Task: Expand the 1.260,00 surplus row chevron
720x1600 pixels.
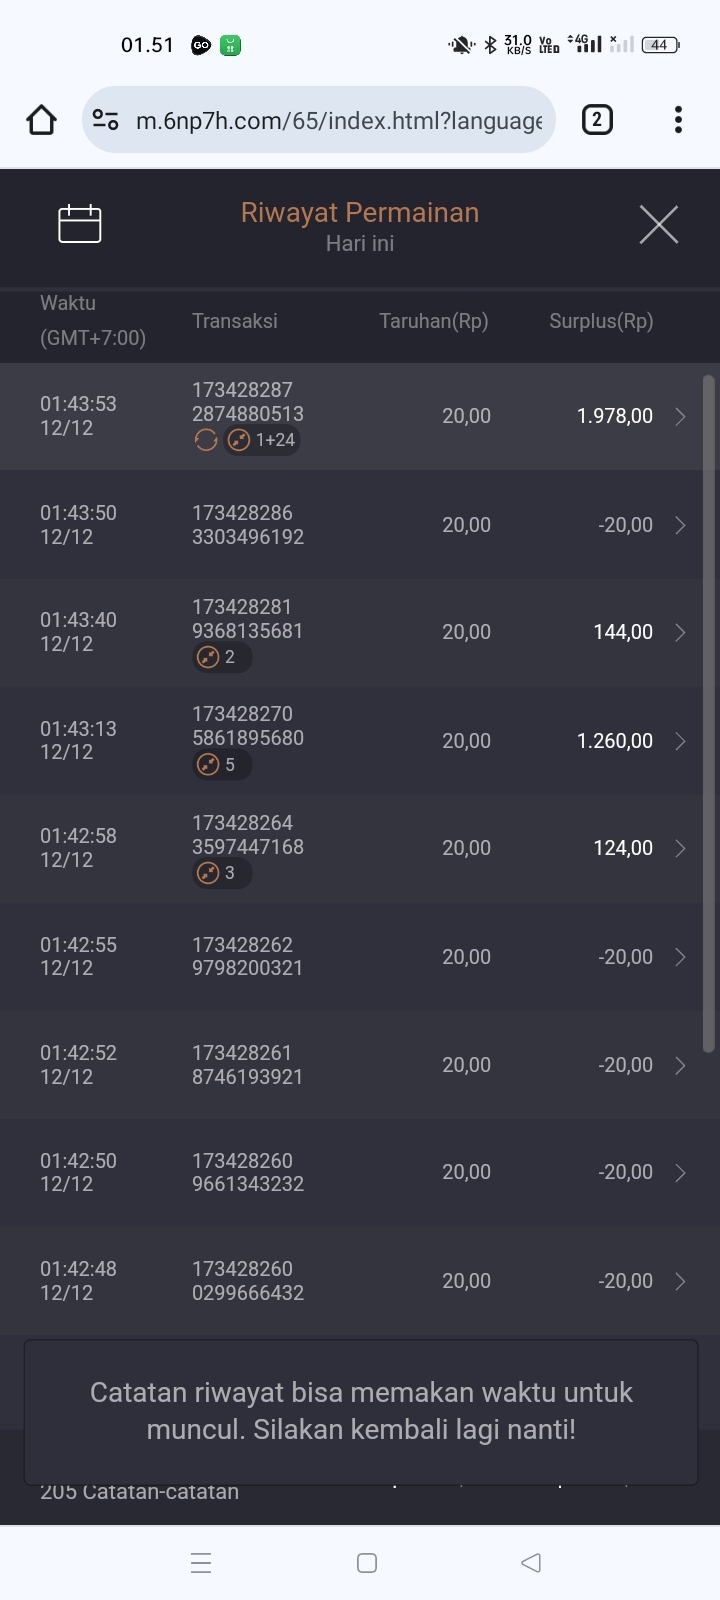Action: click(x=680, y=741)
